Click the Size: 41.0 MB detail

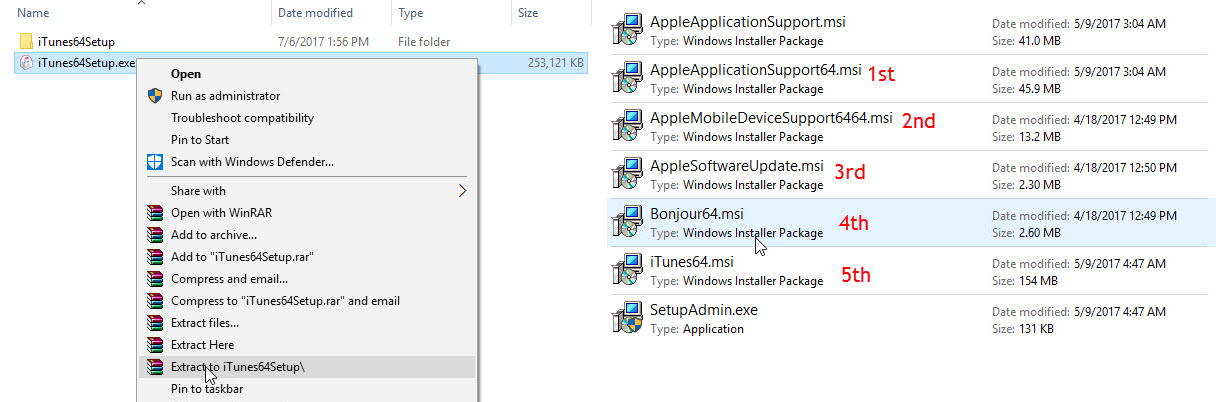[1028, 41]
